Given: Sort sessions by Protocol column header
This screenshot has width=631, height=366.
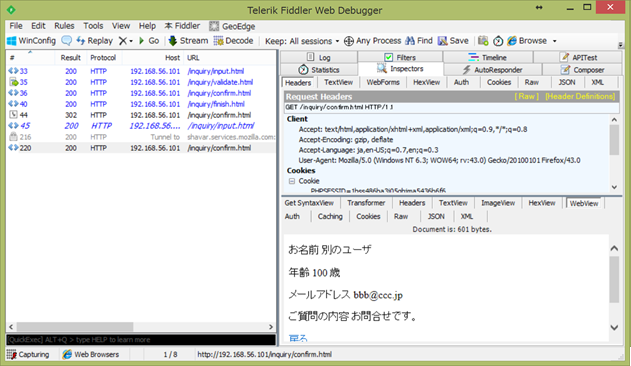Looking at the screenshot, I should [x=103, y=58].
